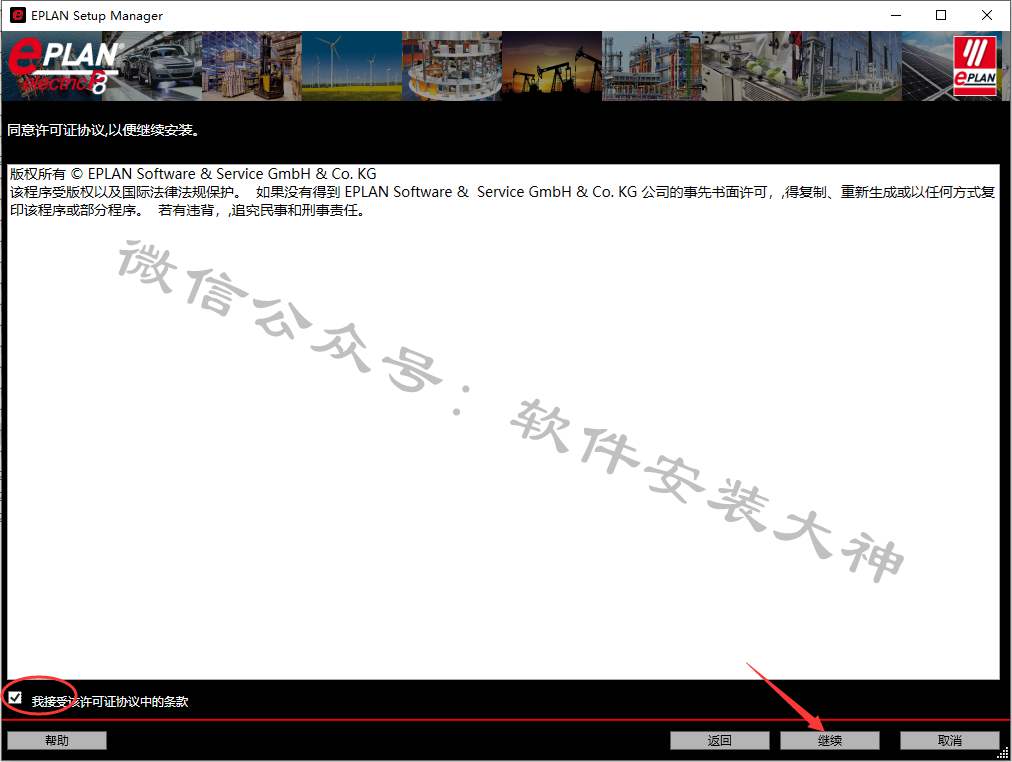
Task: Maximize the EPLAN Setup Manager window
Action: pyautogui.click(x=941, y=15)
